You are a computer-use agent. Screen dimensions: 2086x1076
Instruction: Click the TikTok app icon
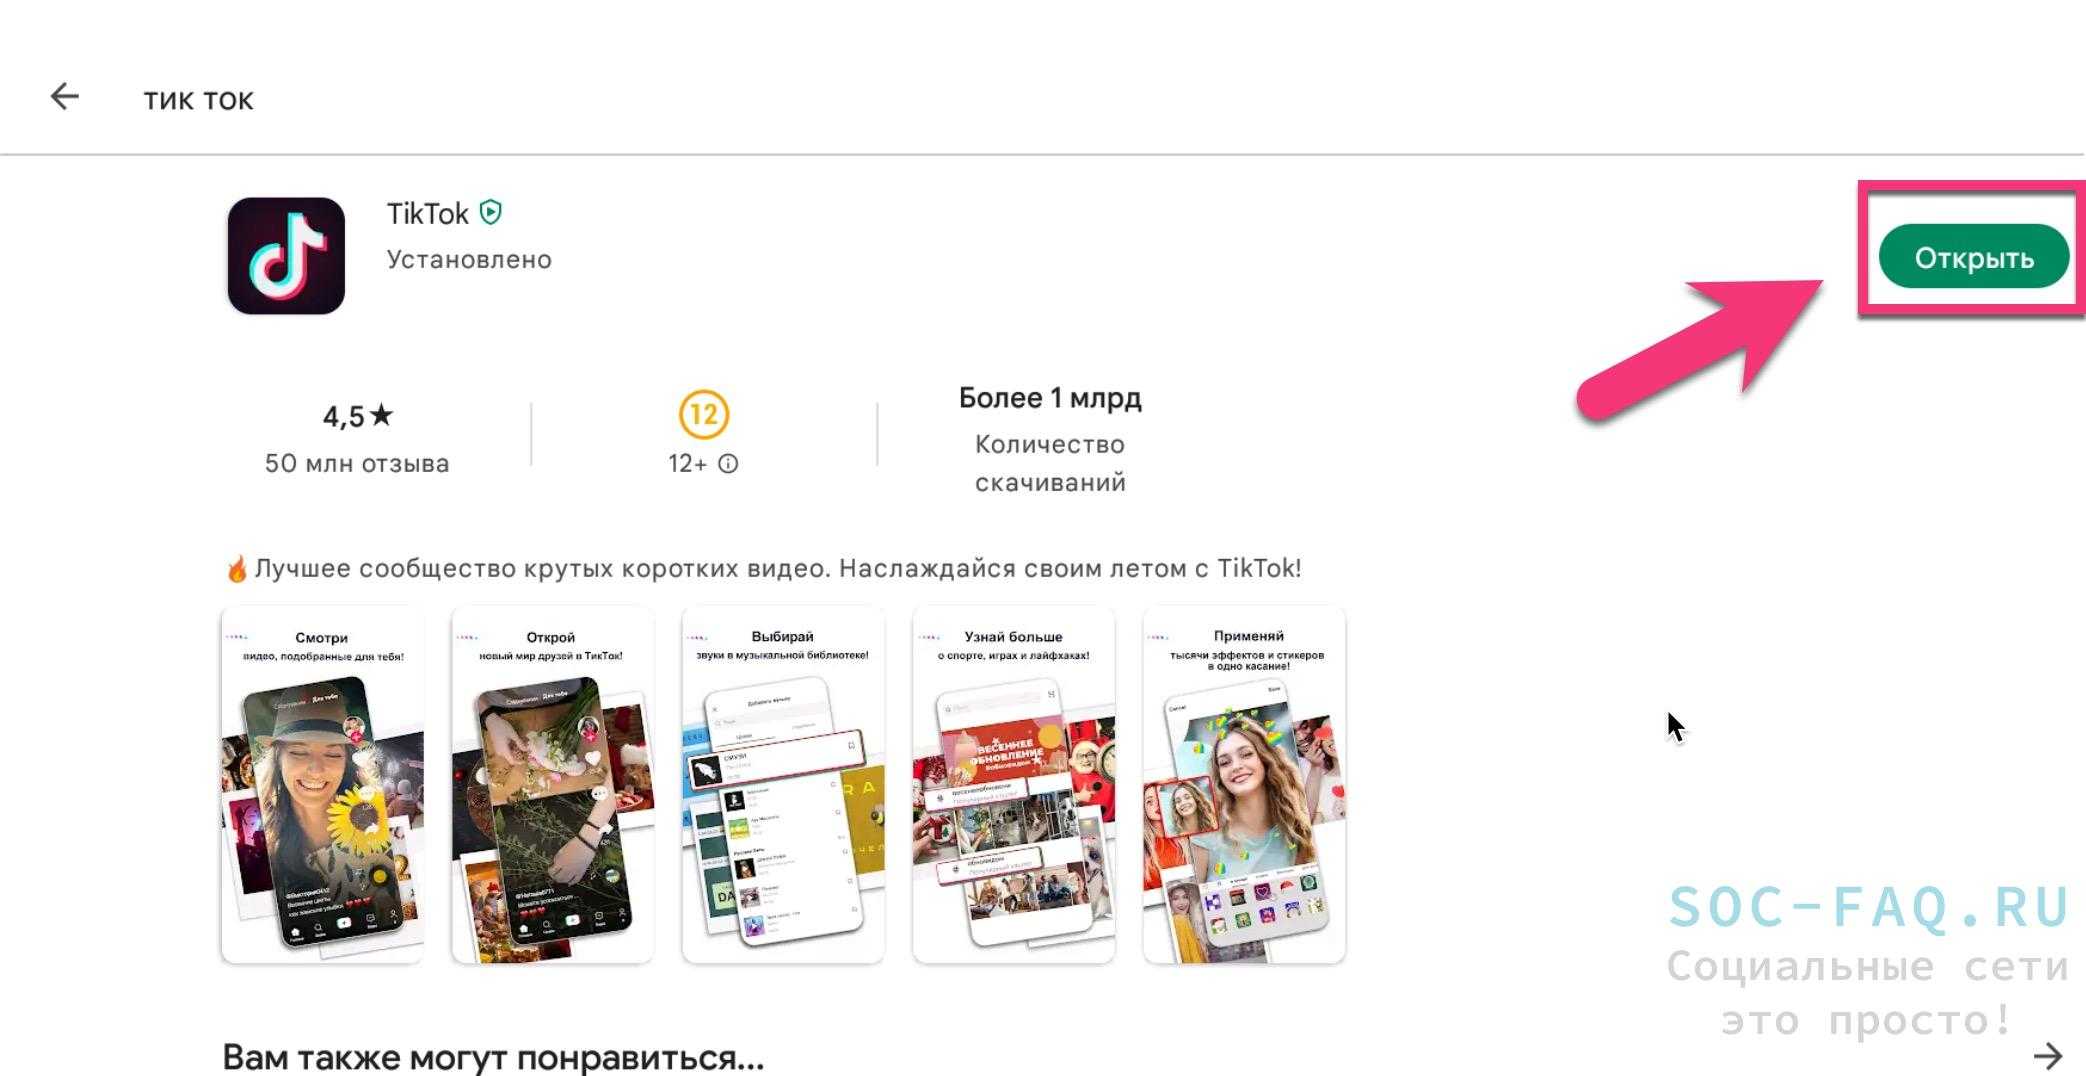point(286,256)
